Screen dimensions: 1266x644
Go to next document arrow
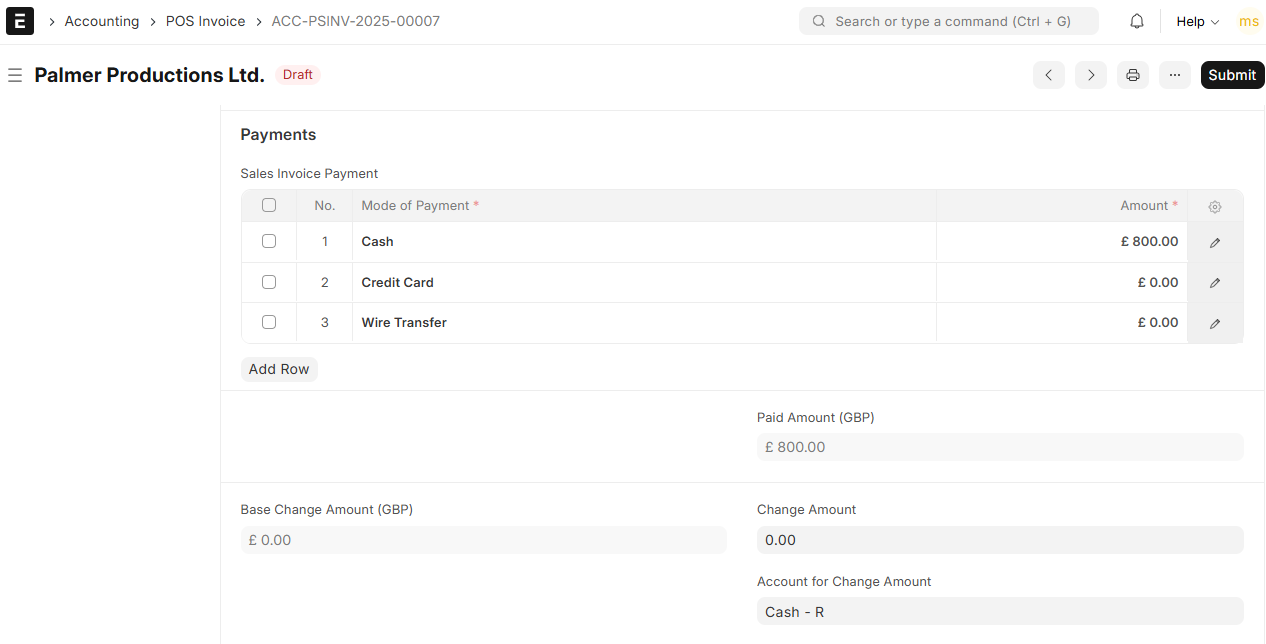click(x=1091, y=75)
